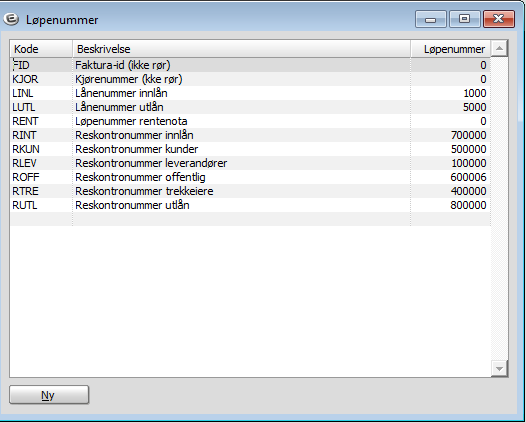Click the empty row below RUTL
The image size is (526, 423).
[250, 219]
